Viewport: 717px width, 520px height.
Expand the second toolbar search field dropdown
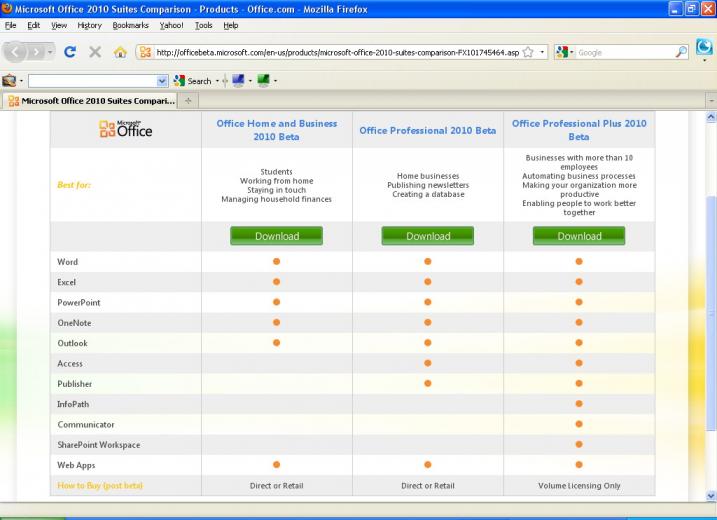click(162, 81)
